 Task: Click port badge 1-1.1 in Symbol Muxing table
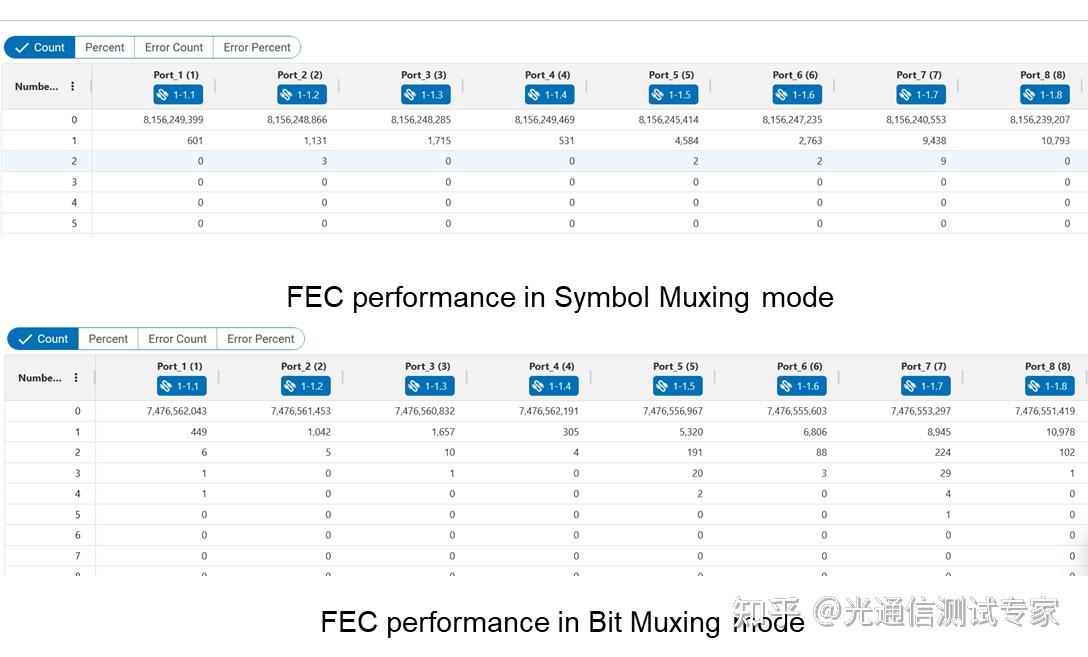[178, 95]
